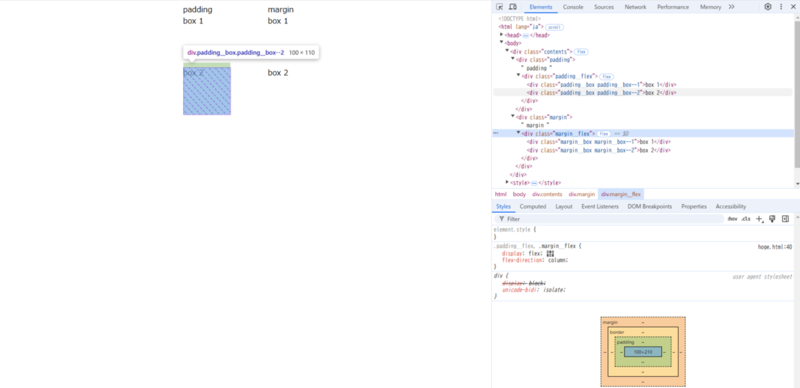Image resolution: width=800 pixels, height=388 pixels.
Task: Click the unicode-bidi: isolate declaration
Action: click(534, 289)
